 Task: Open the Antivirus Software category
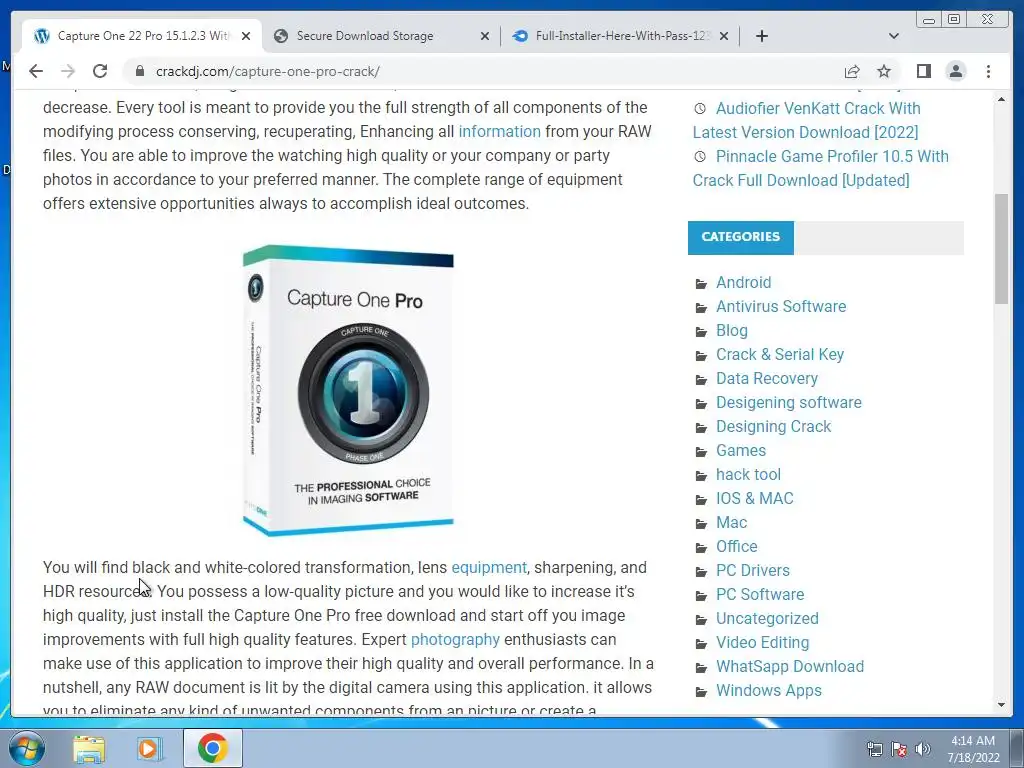[x=780, y=306]
